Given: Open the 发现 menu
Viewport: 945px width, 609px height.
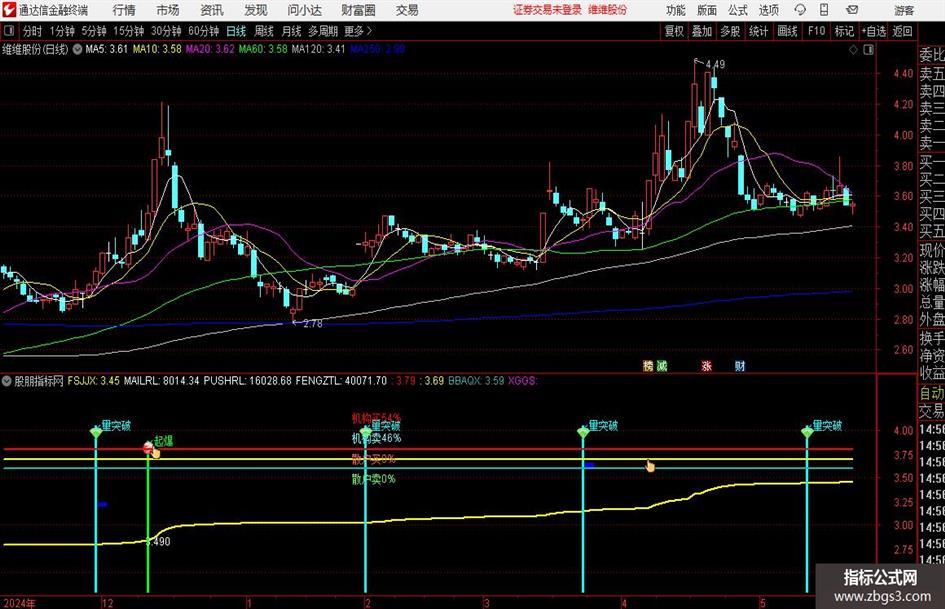Looking at the screenshot, I should point(256,10).
